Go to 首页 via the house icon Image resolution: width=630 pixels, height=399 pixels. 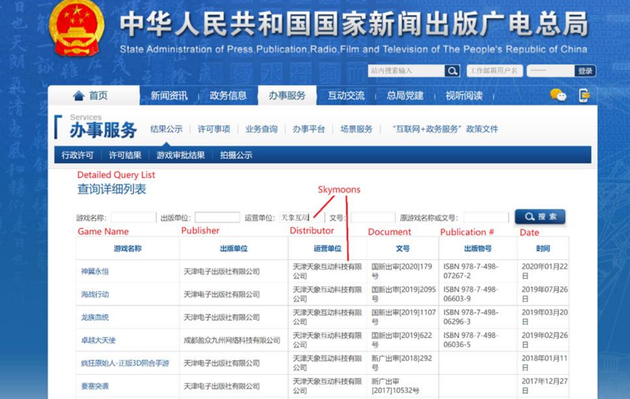click(79, 96)
